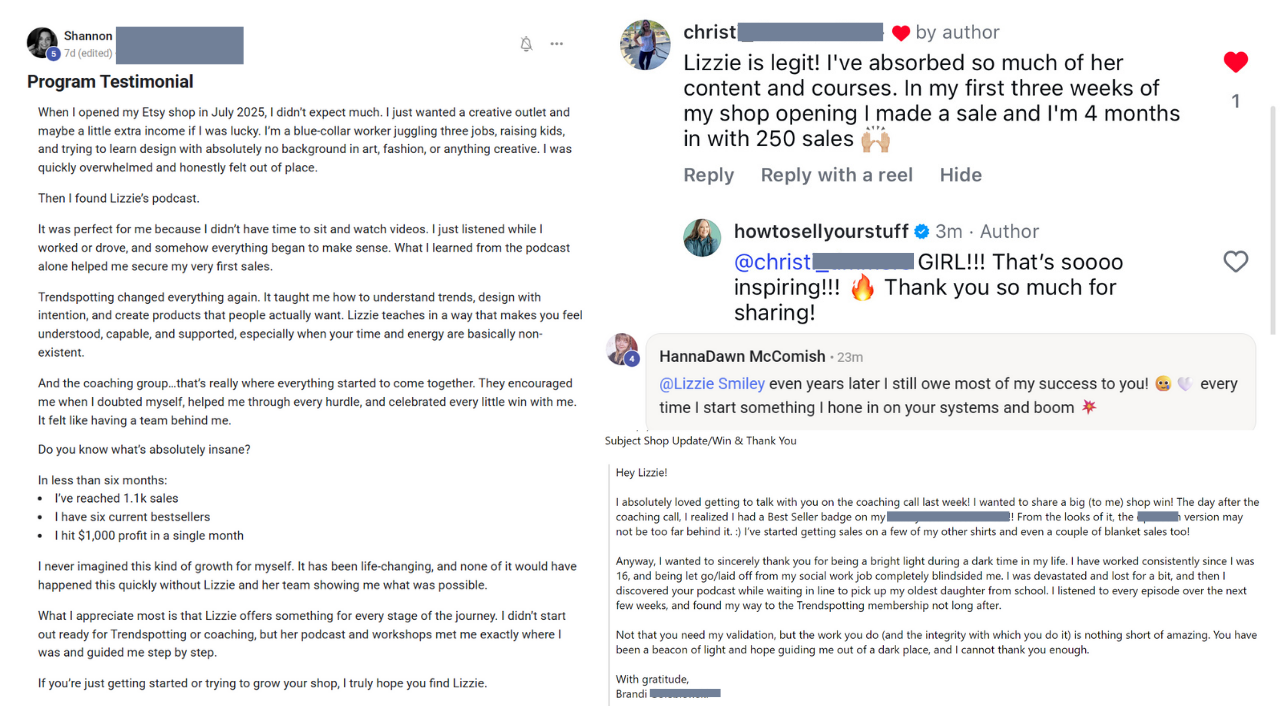Open the @Lizzie Smiley mention
Viewport: 1280px width, 720px height.
(712, 383)
